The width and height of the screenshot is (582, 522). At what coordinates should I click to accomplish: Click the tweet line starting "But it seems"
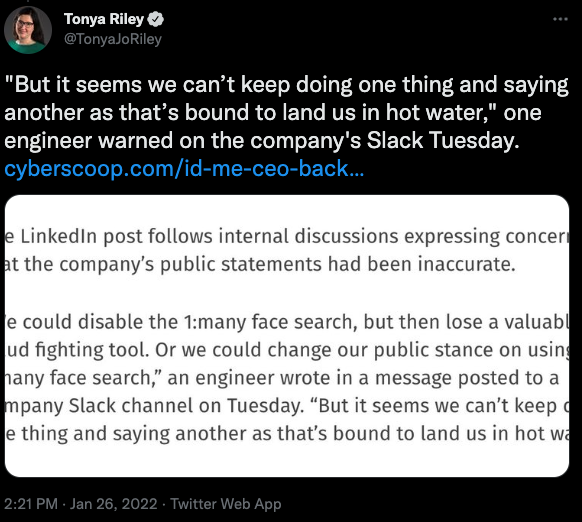pyautogui.click(x=286, y=84)
